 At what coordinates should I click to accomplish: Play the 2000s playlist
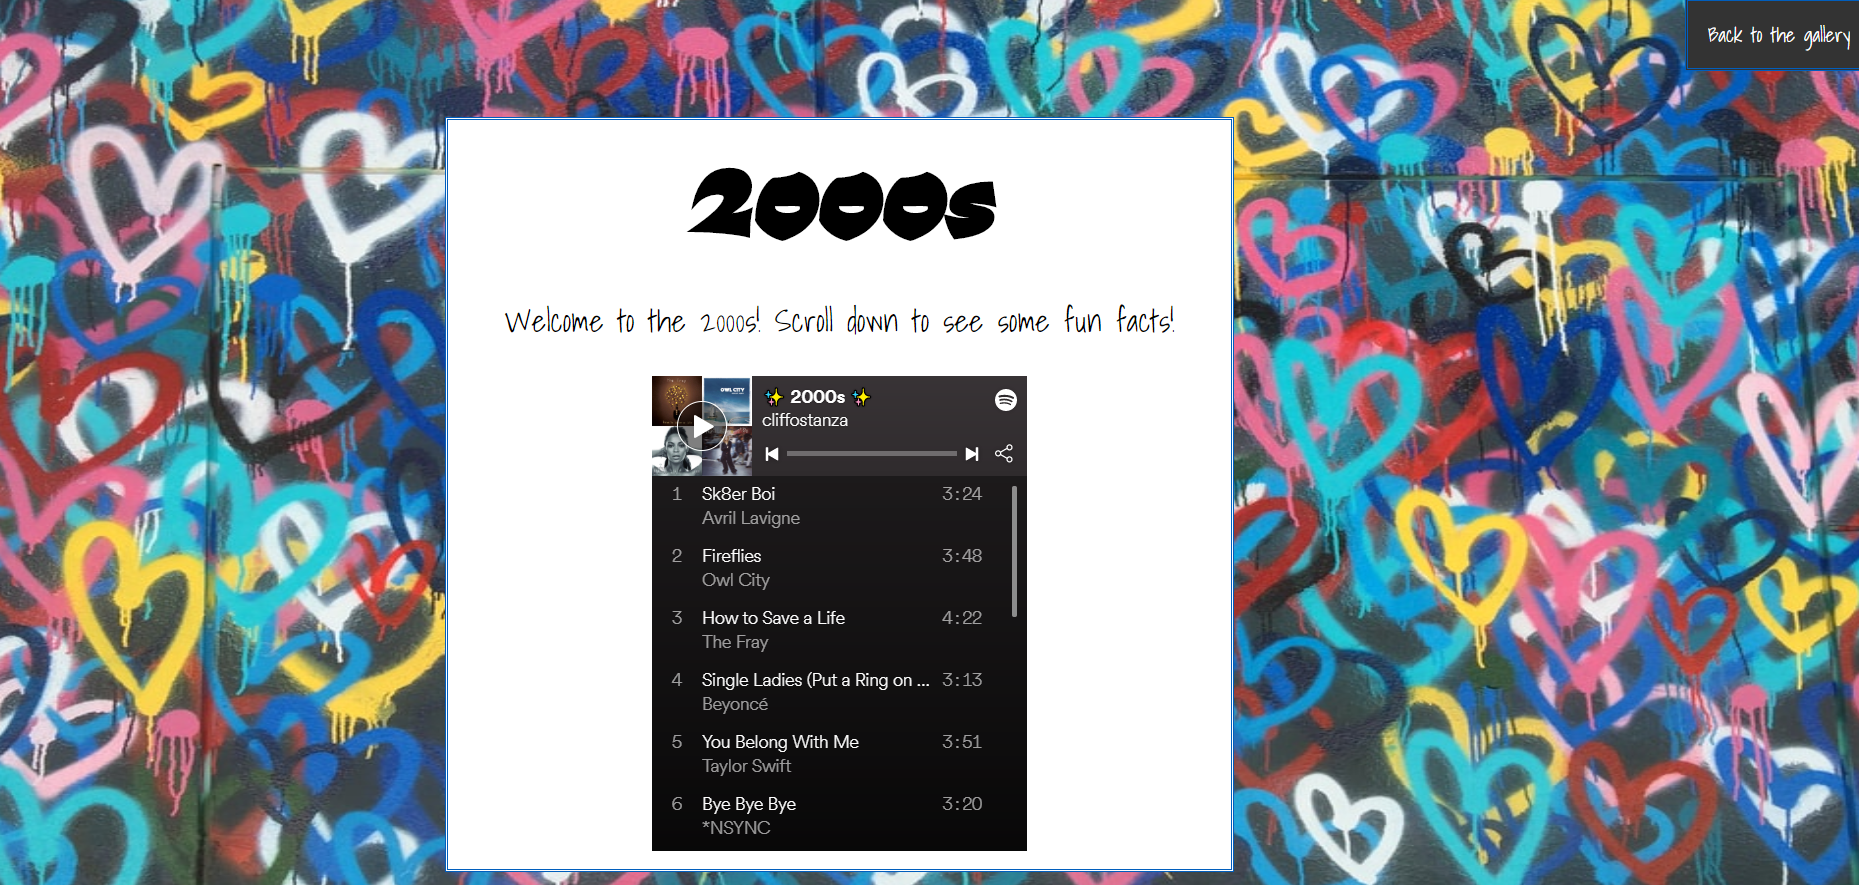click(x=702, y=426)
